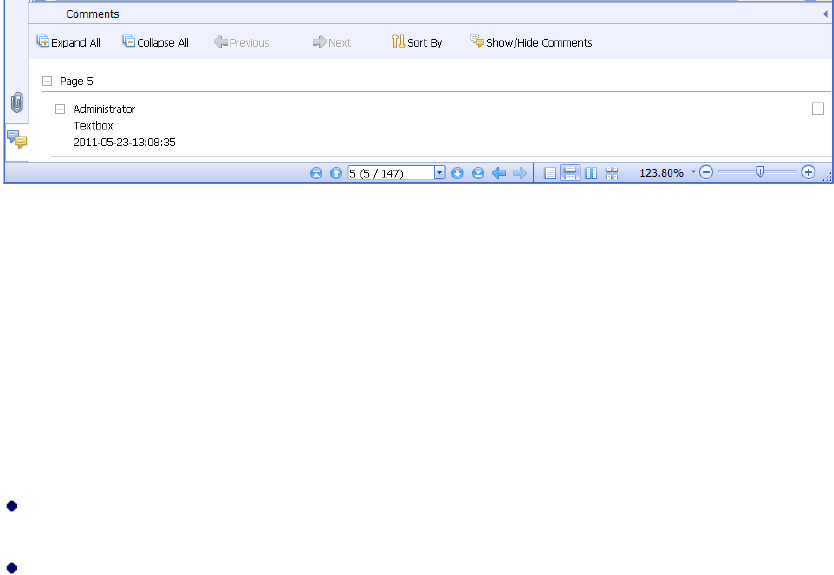Switch to continuous page layout
Viewport: 834px width, 575px height.
click(x=570, y=173)
